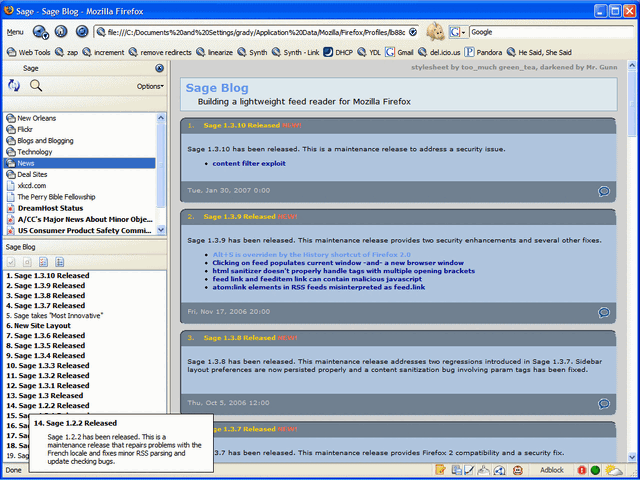Click feed list scrollbar up arrow
The width and height of the screenshot is (640, 480).
pyautogui.click(x=161, y=118)
